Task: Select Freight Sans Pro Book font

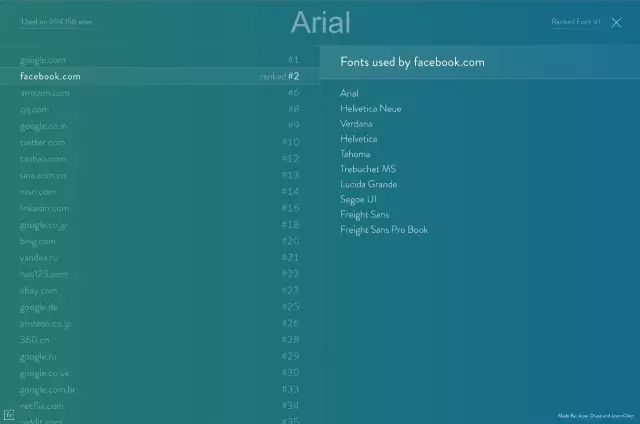Action: point(384,230)
